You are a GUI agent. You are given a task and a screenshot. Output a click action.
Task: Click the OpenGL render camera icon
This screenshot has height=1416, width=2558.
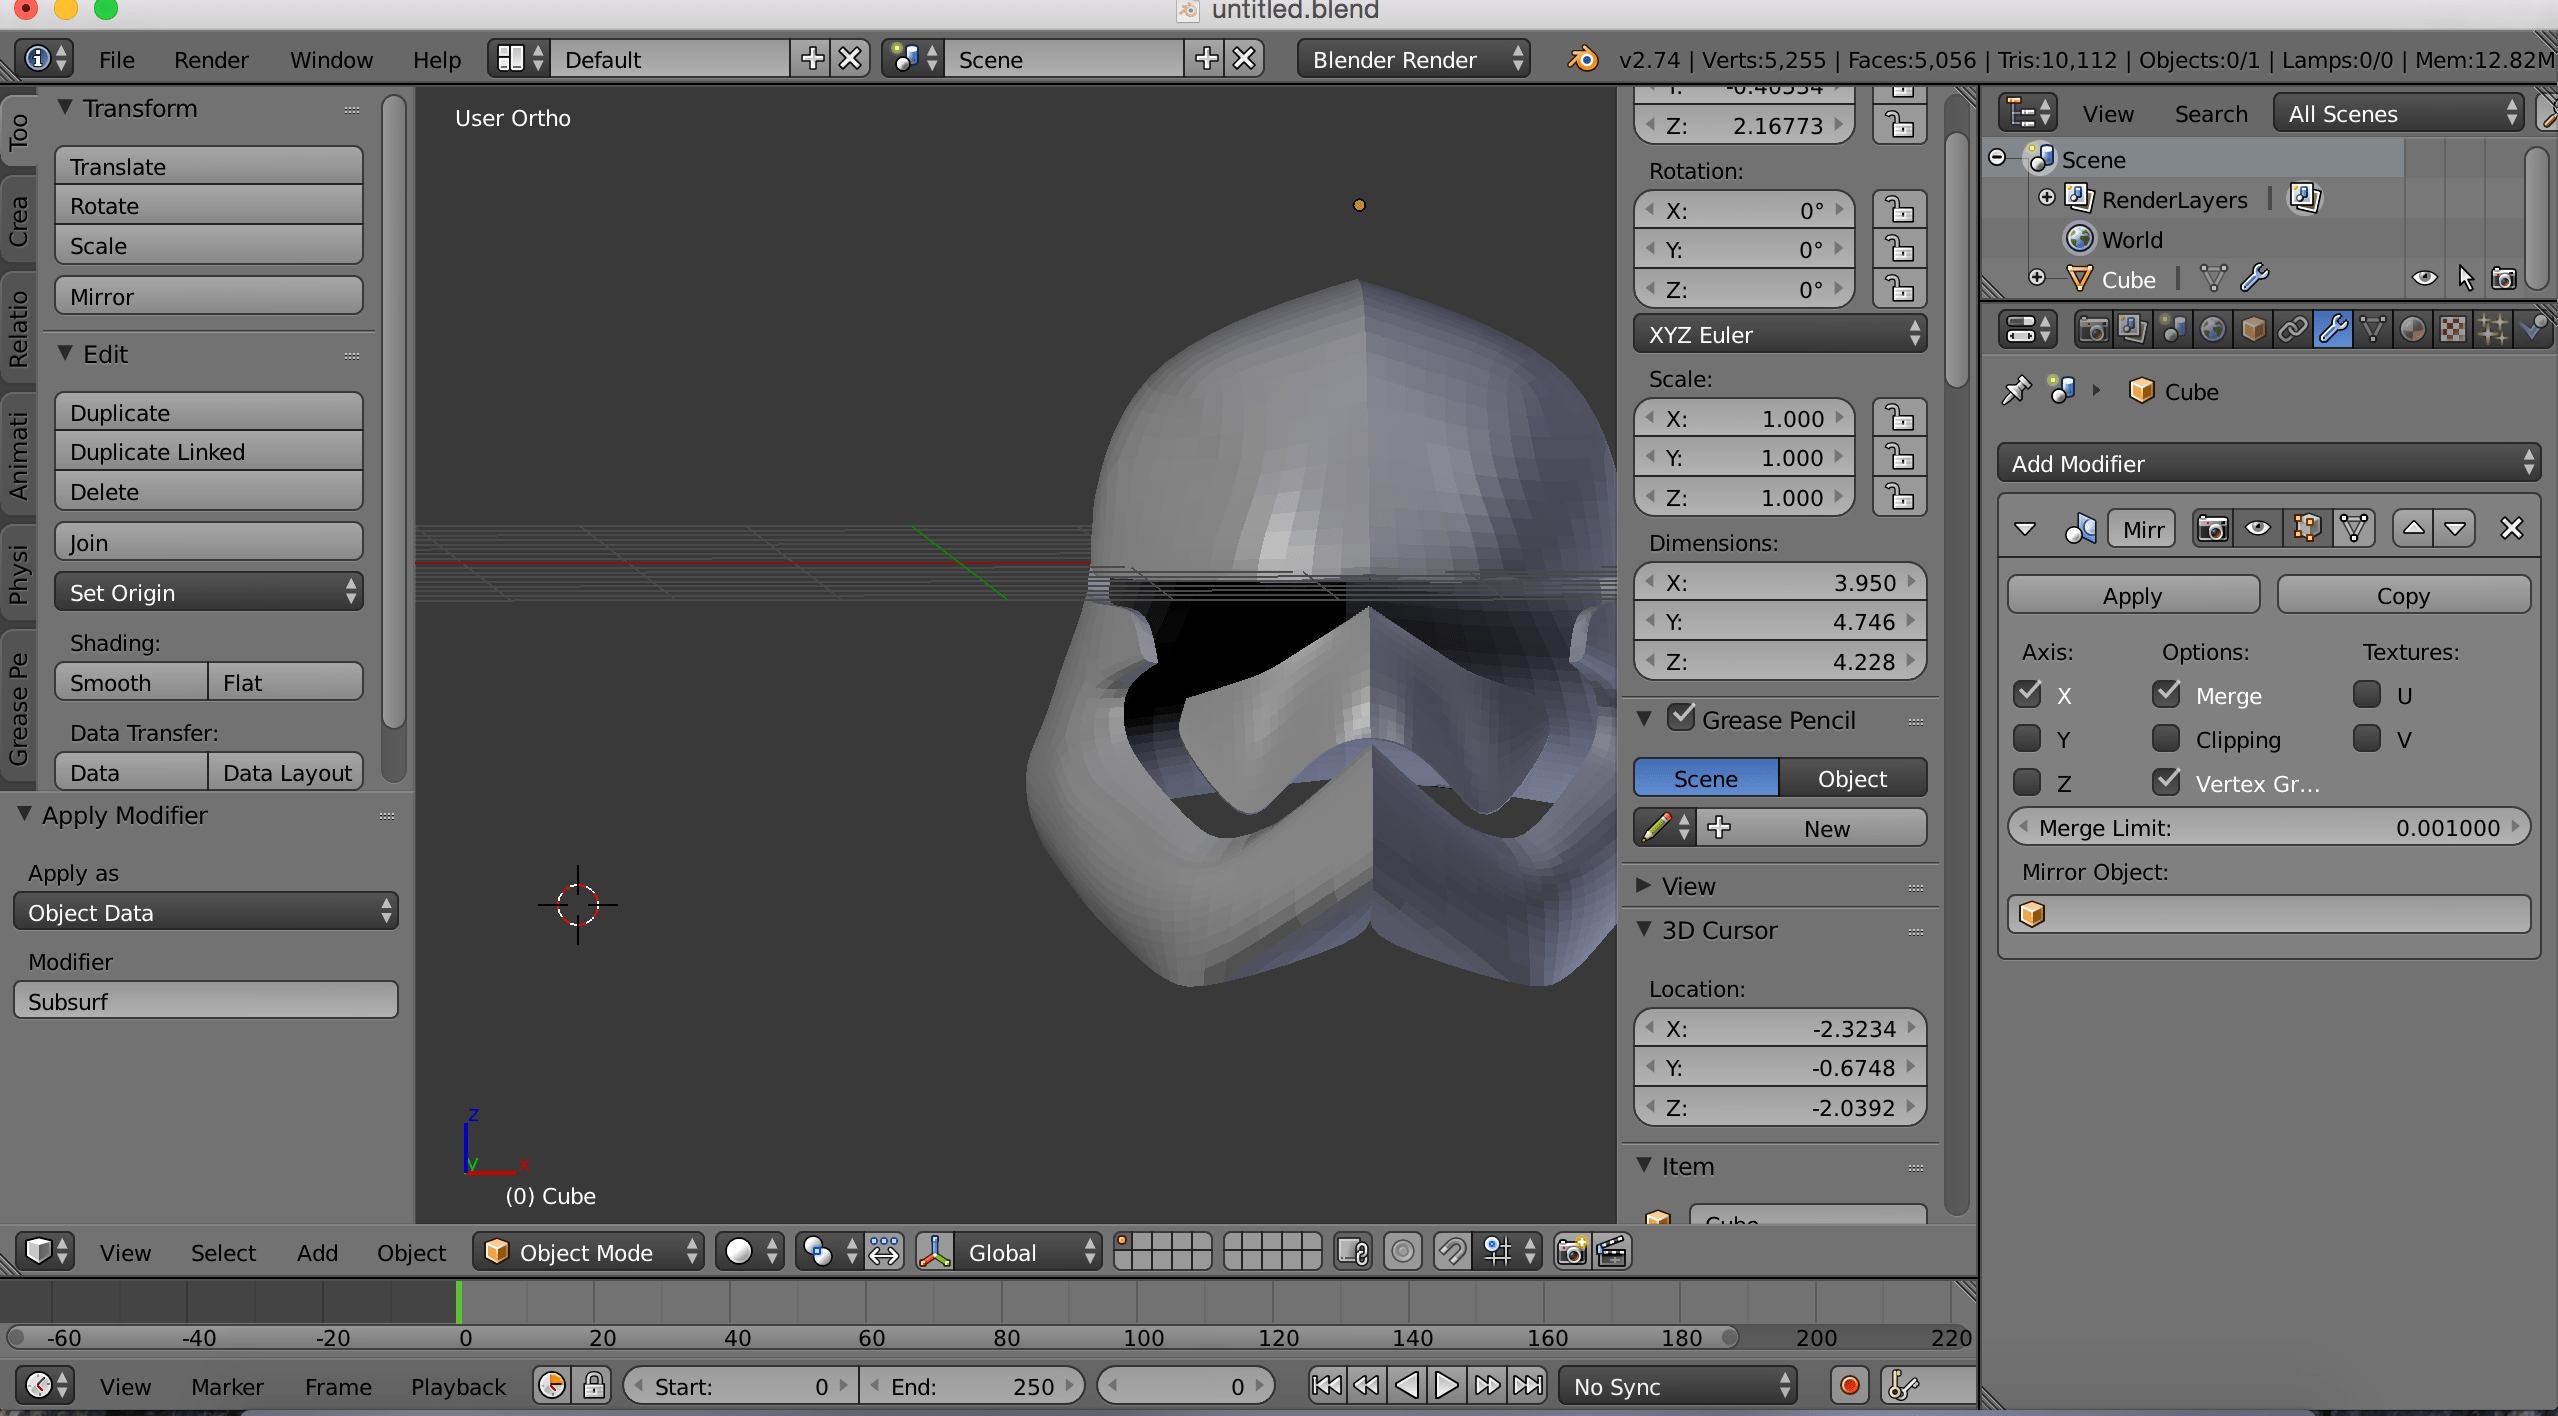pos(1570,1251)
